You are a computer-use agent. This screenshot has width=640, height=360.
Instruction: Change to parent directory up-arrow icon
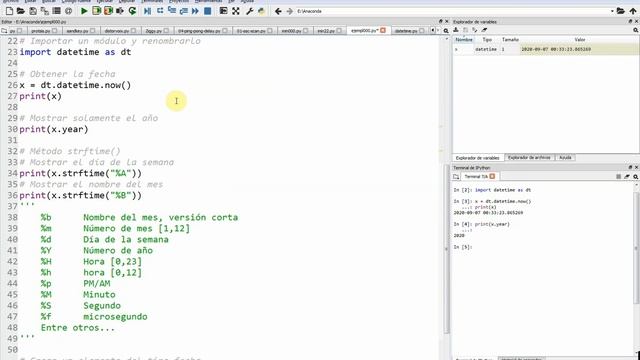click(633, 11)
